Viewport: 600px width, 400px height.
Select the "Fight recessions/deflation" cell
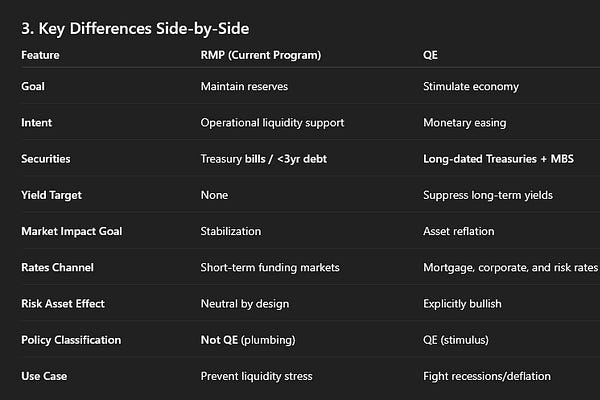click(x=489, y=376)
